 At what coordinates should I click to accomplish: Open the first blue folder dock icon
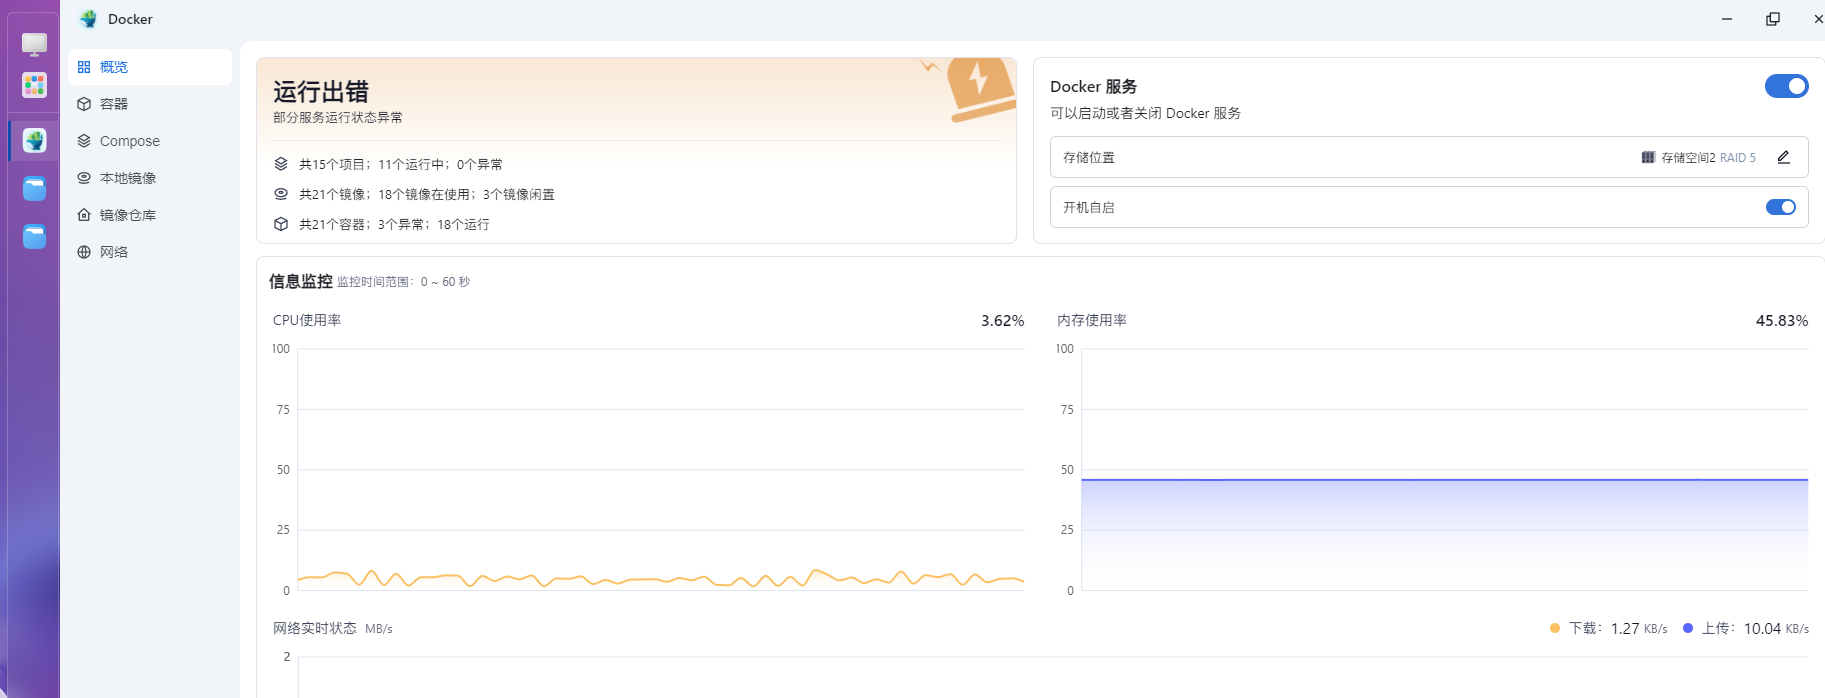35,188
